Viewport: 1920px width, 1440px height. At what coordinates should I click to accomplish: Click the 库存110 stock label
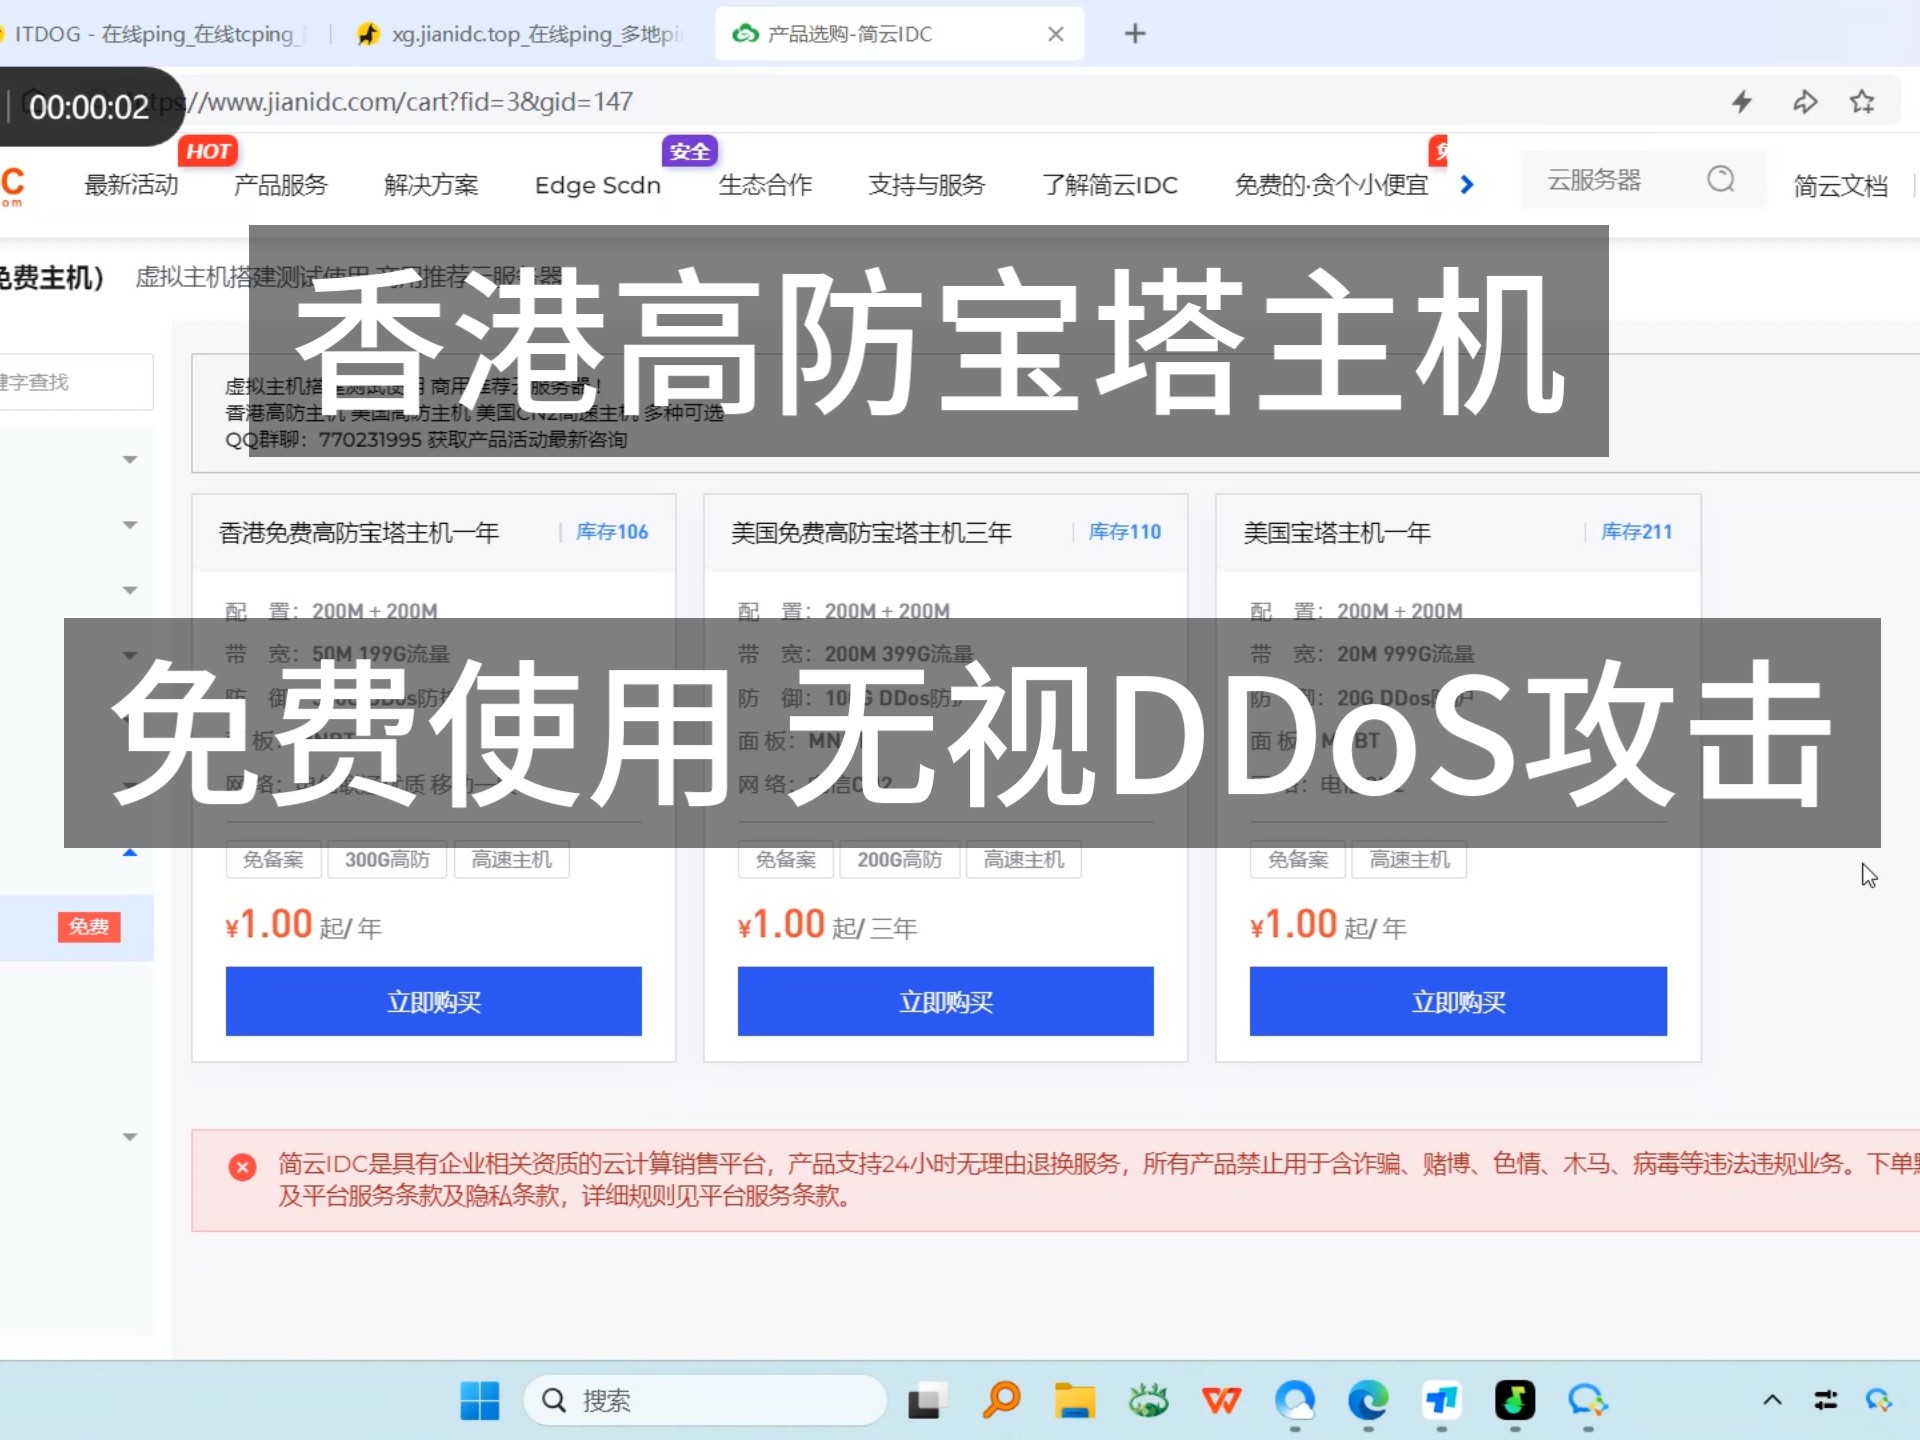click(1125, 532)
